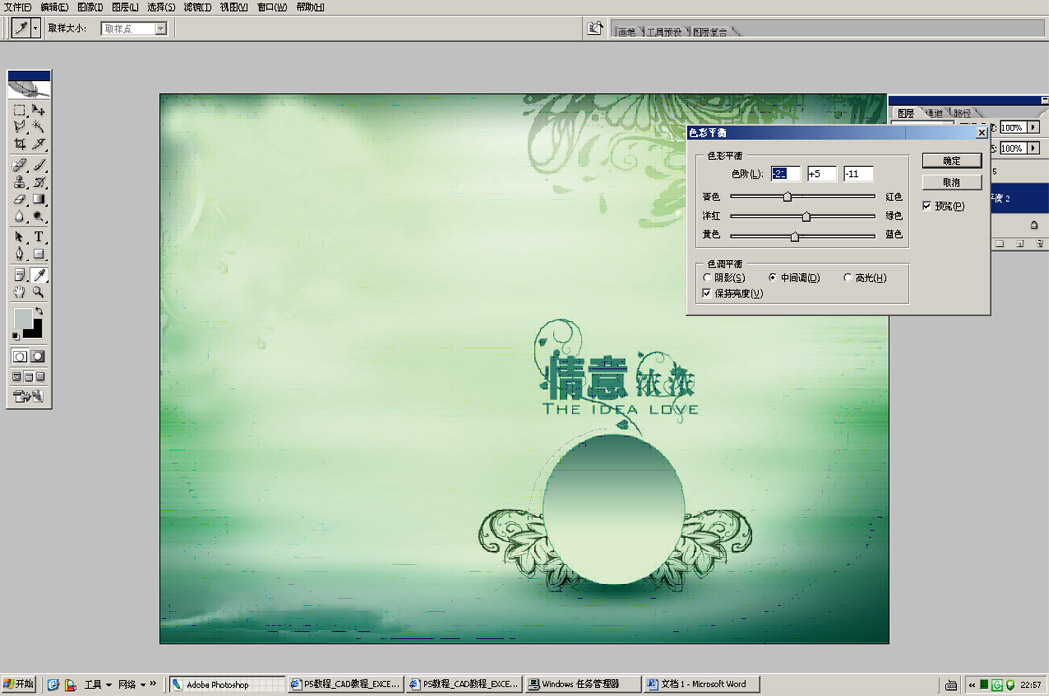1049x696 pixels.
Task: Toggle 保持亮度 preserve luminosity checkbox
Action: pyautogui.click(x=707, y=293)
